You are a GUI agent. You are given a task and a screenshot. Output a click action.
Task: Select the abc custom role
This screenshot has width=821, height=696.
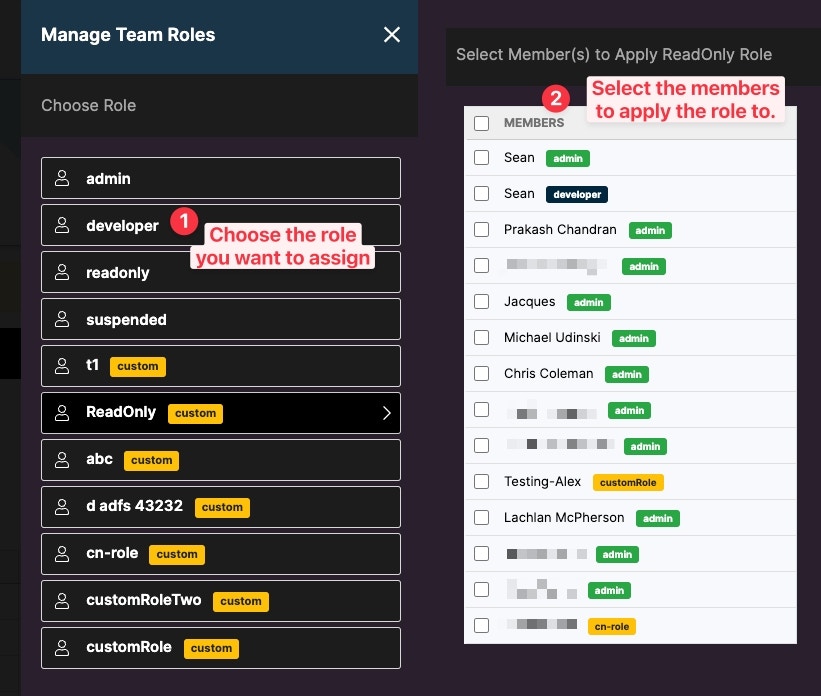tap(221, 460)
